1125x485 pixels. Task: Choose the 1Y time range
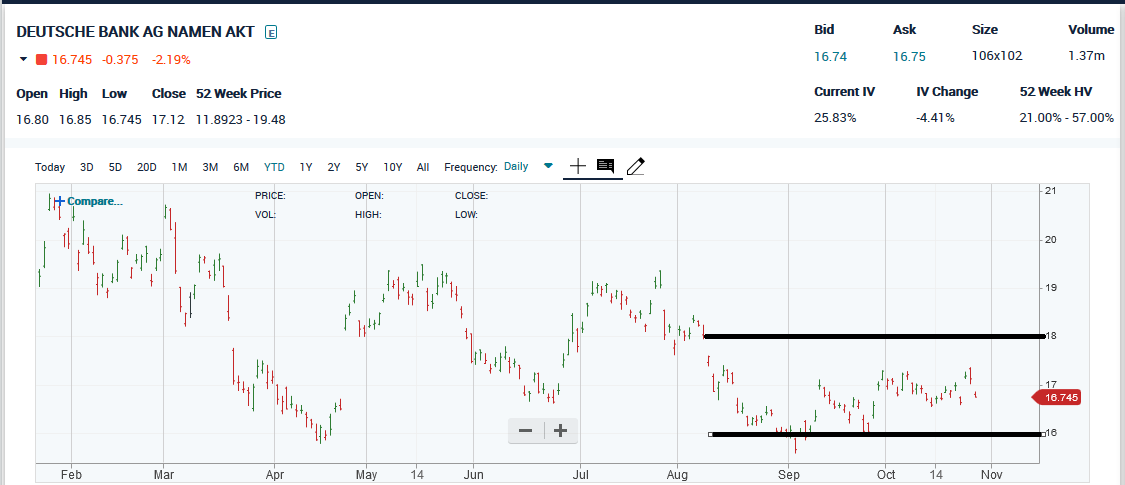click(306, 167)
